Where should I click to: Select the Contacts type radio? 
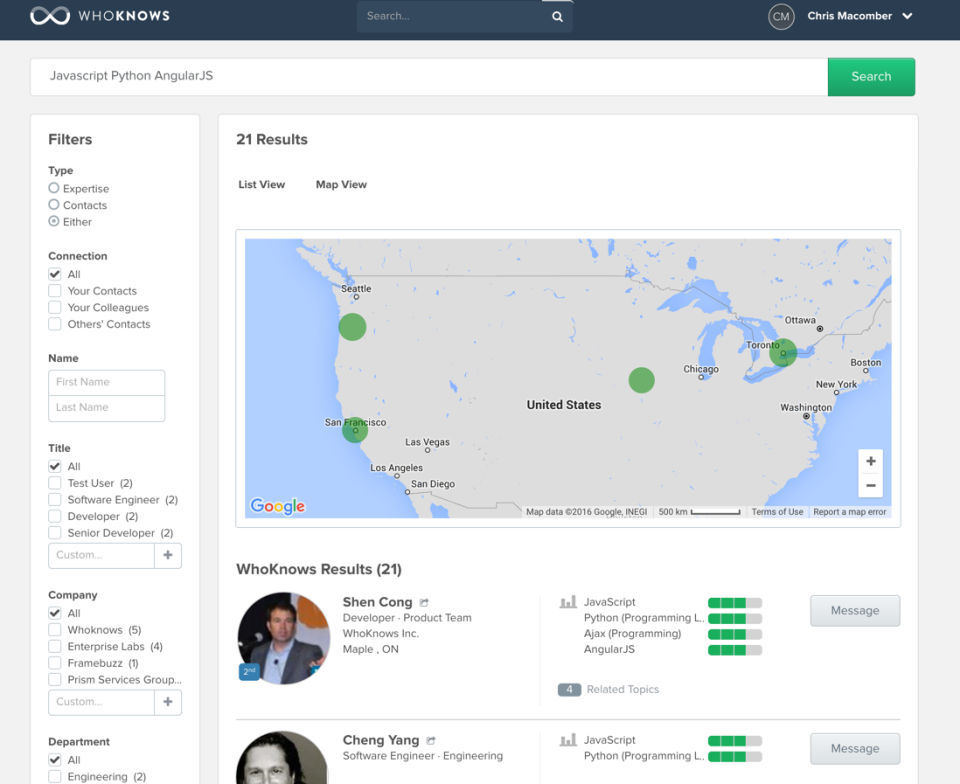point(54,204)
